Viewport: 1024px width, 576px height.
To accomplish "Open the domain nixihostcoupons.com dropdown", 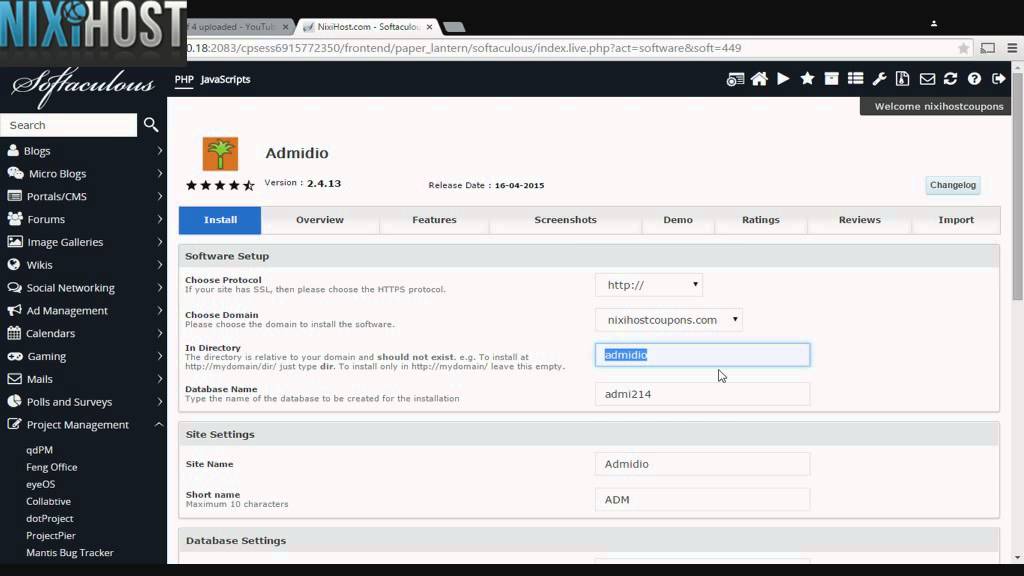I will [669, 320].
